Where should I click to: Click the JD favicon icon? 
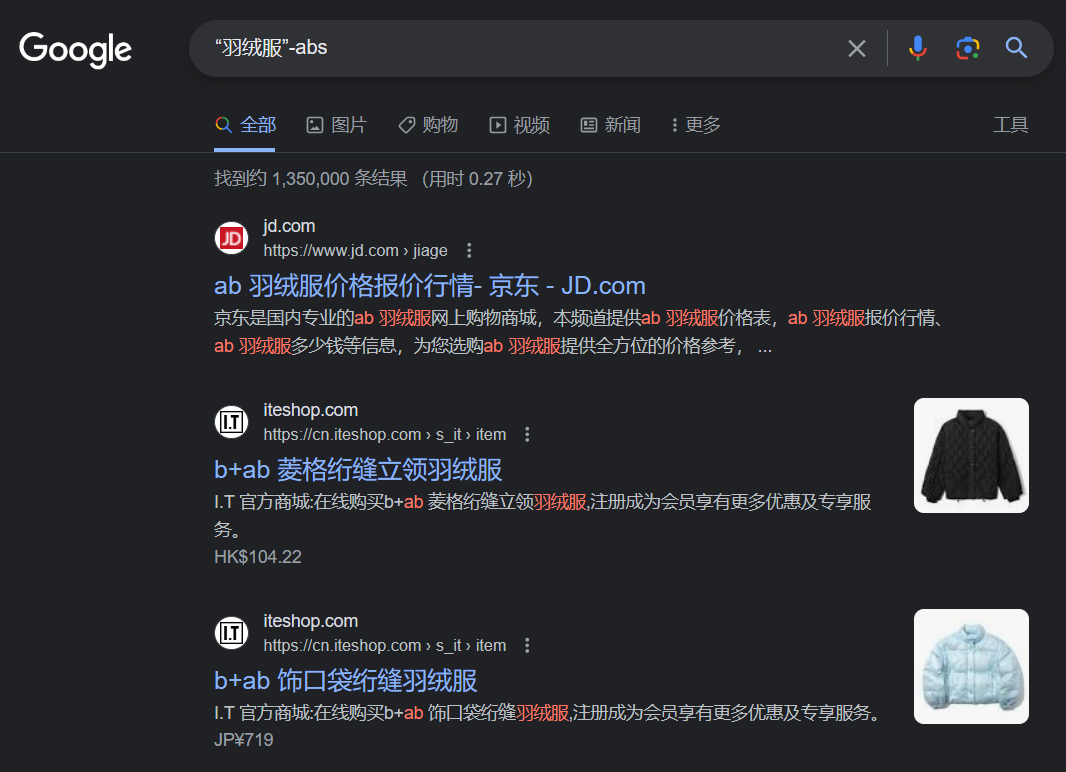pos(231,239)
